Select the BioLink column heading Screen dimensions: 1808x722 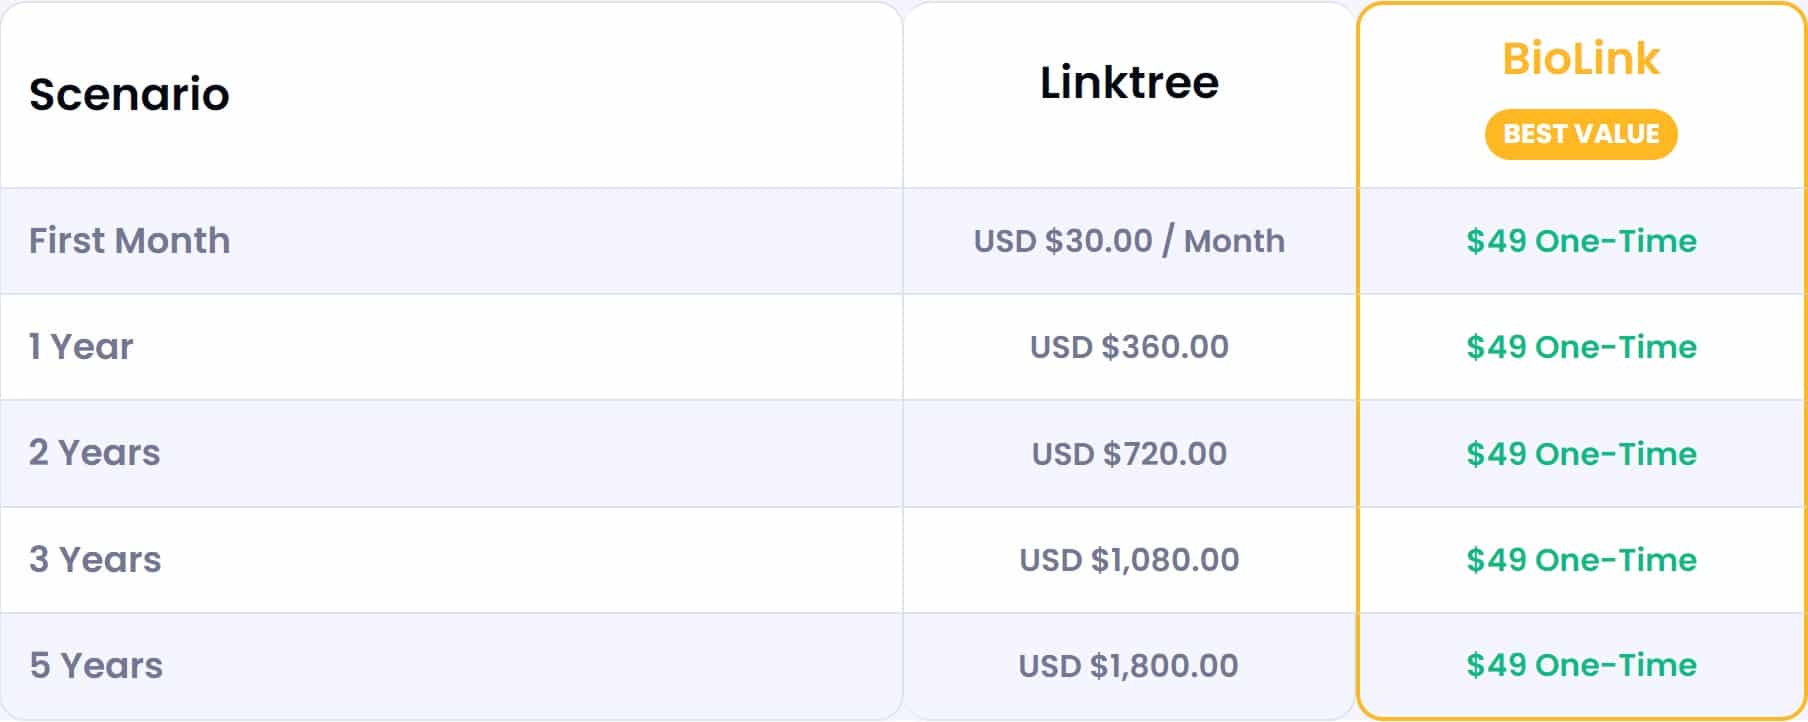(x=1581, y=59)
